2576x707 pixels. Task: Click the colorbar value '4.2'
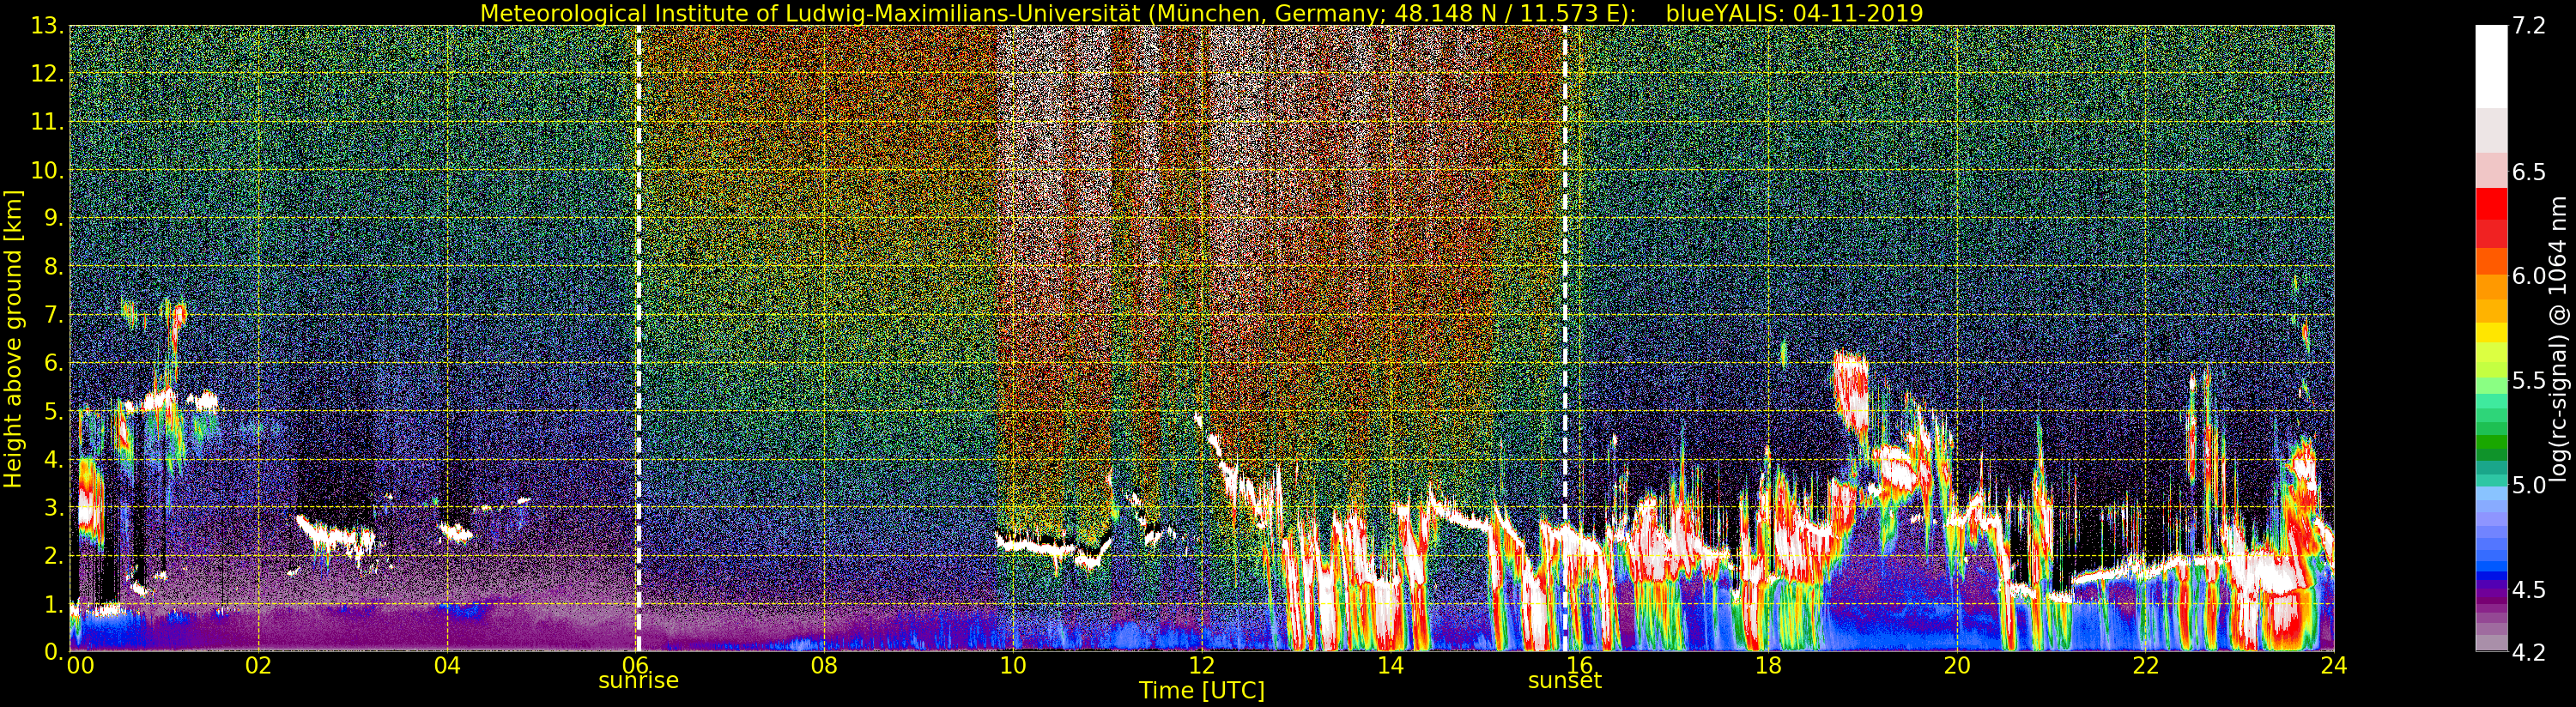click(2529, 653)
